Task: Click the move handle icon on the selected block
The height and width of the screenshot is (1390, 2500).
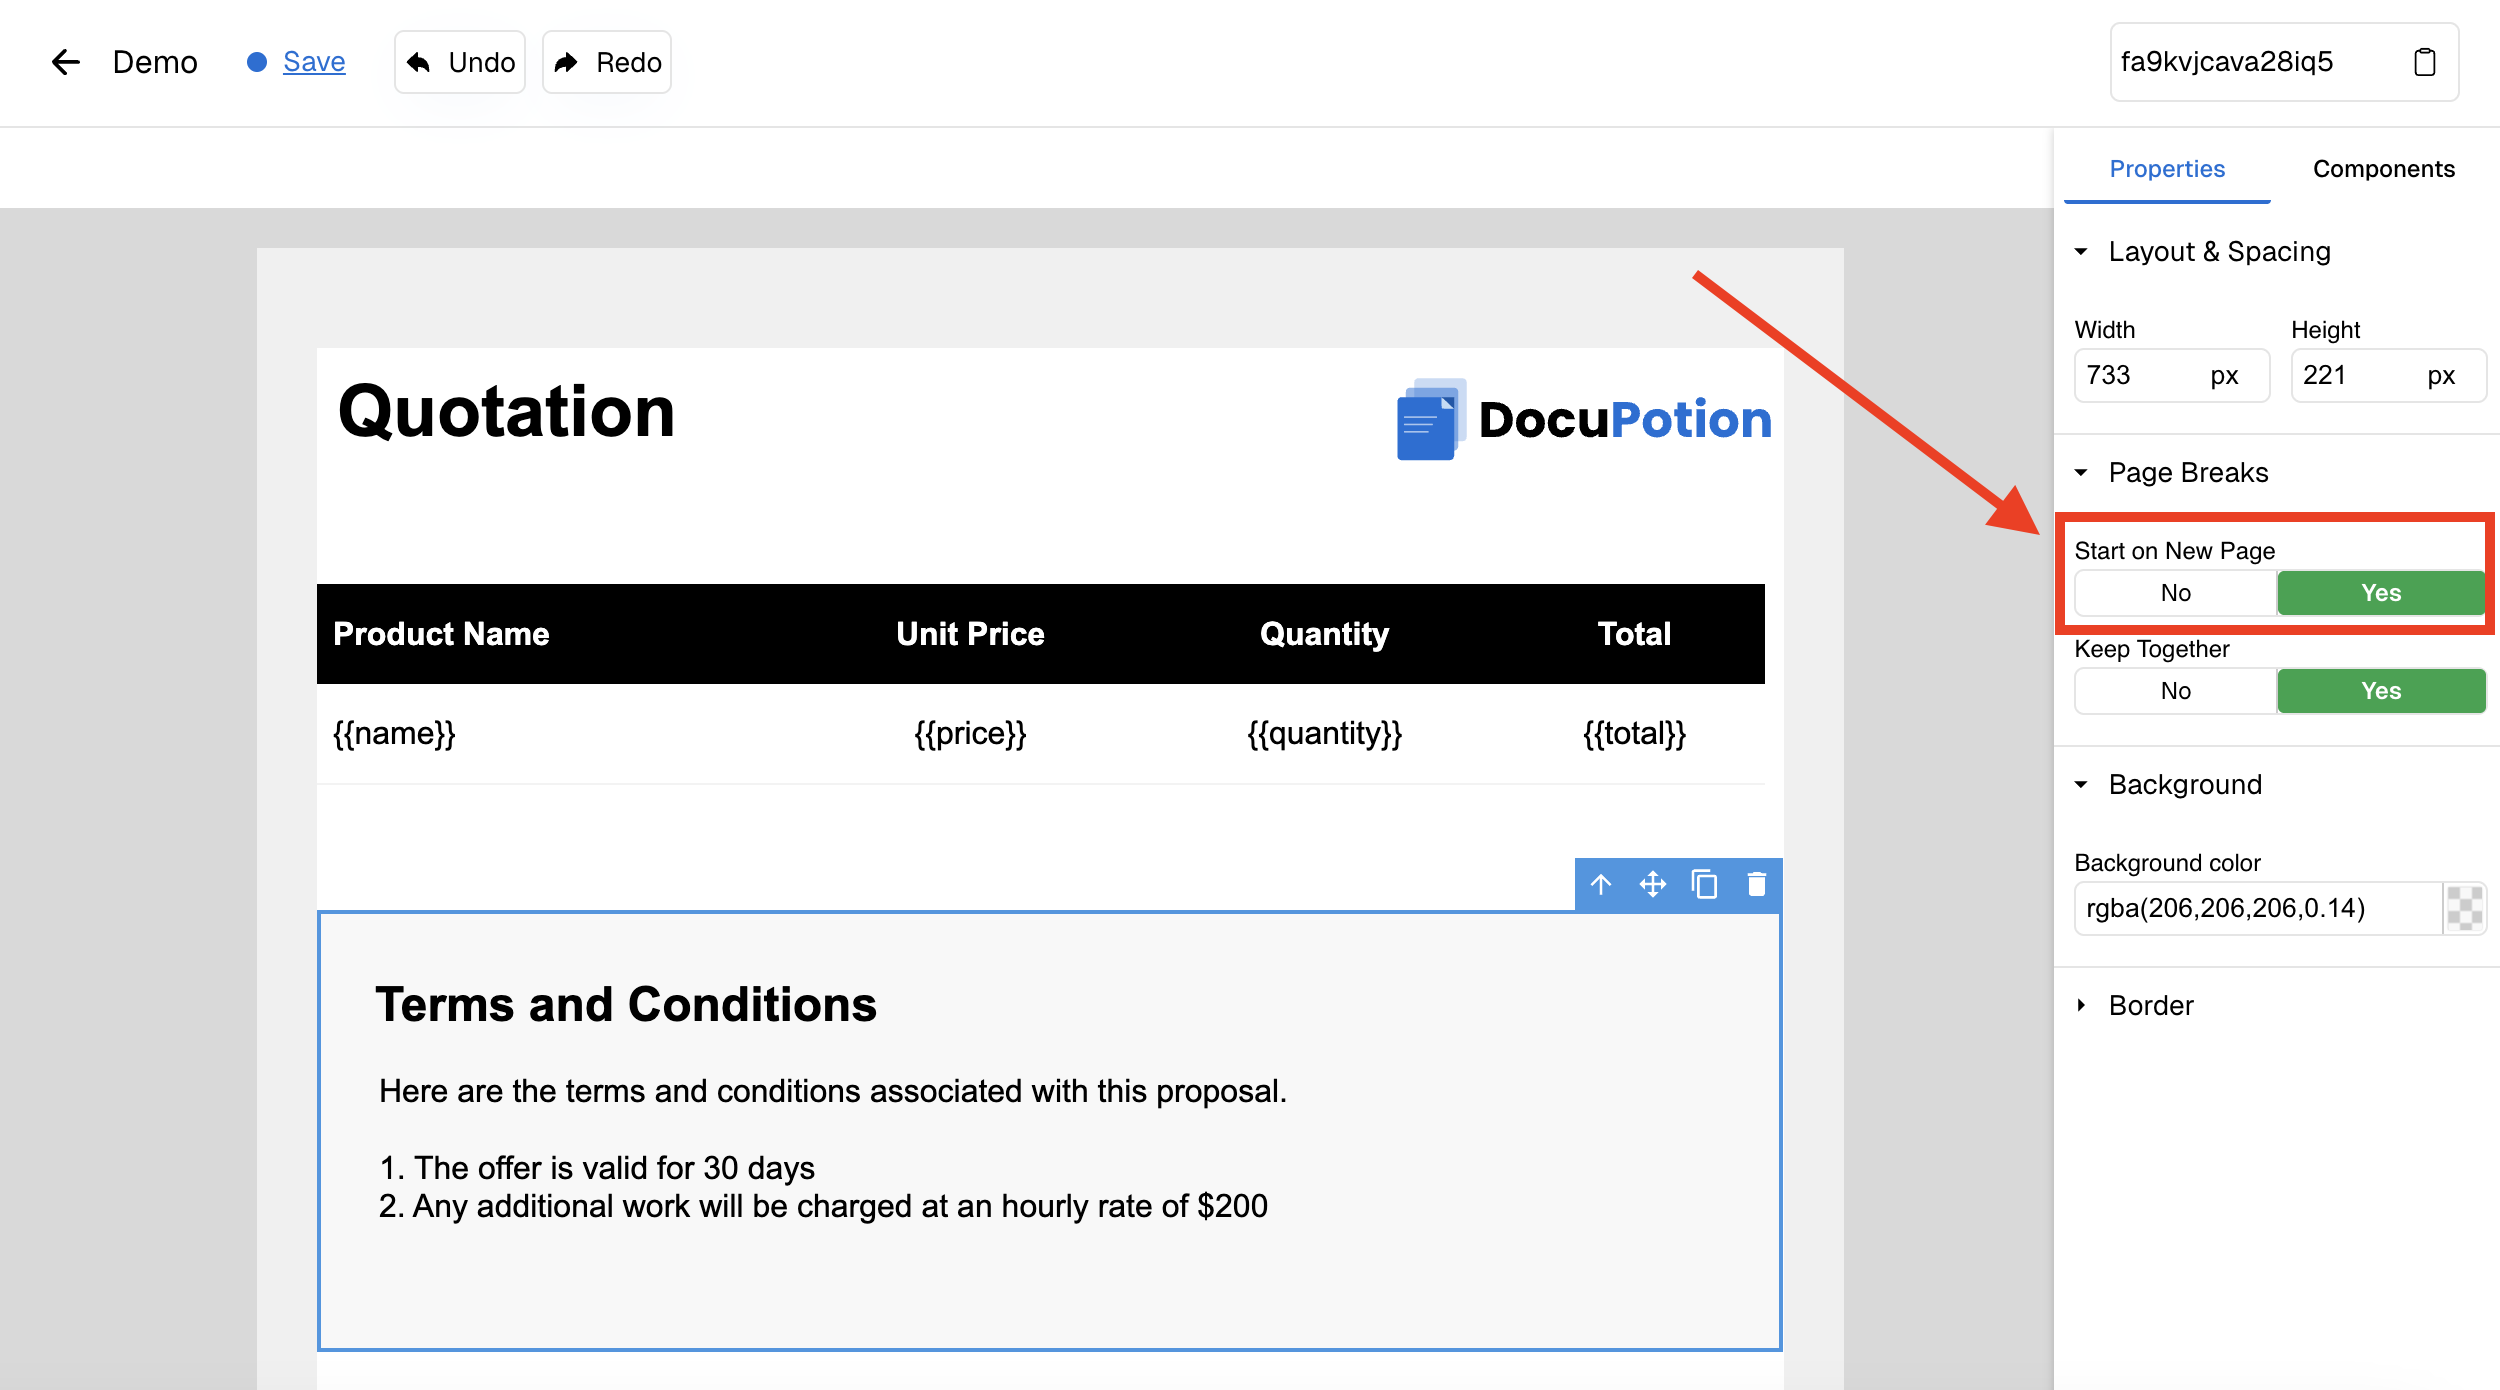Action: point(1653,885)
